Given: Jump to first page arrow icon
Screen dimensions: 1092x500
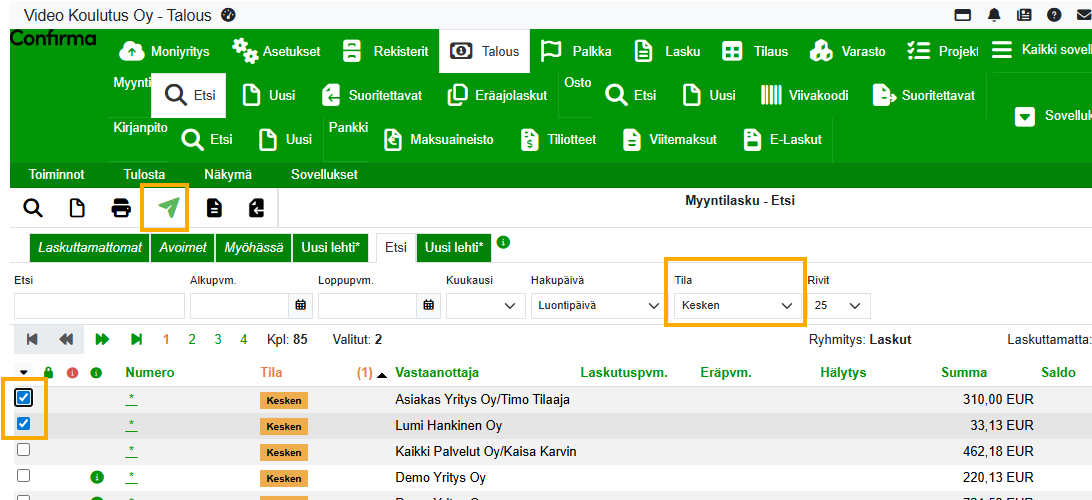Looking at the screenshot, I should [32, 340].
